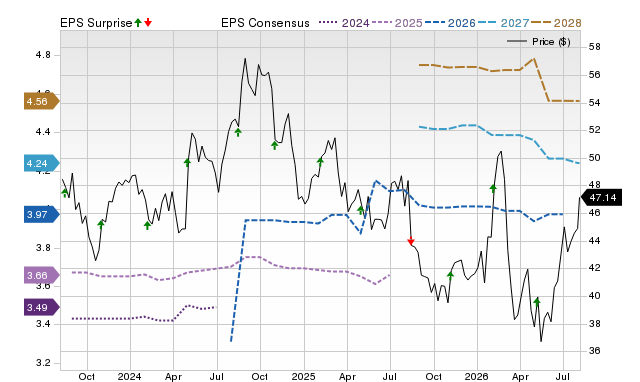640x382 pixels.
Task: Toggle the Price ($) line legend entry
Action: (x=538, y=42)
